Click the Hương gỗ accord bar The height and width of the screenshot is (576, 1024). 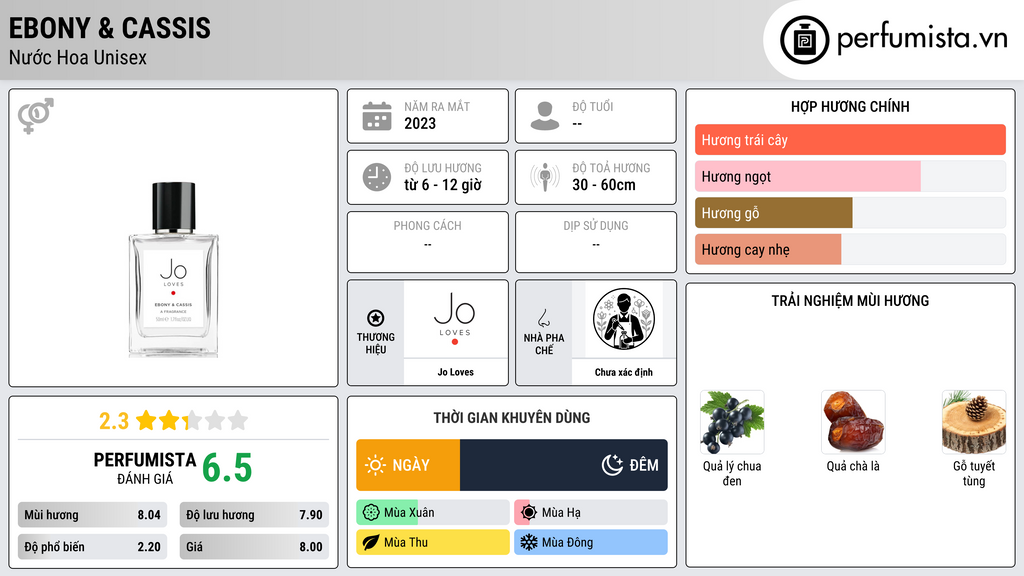click(x=850, y=213)
